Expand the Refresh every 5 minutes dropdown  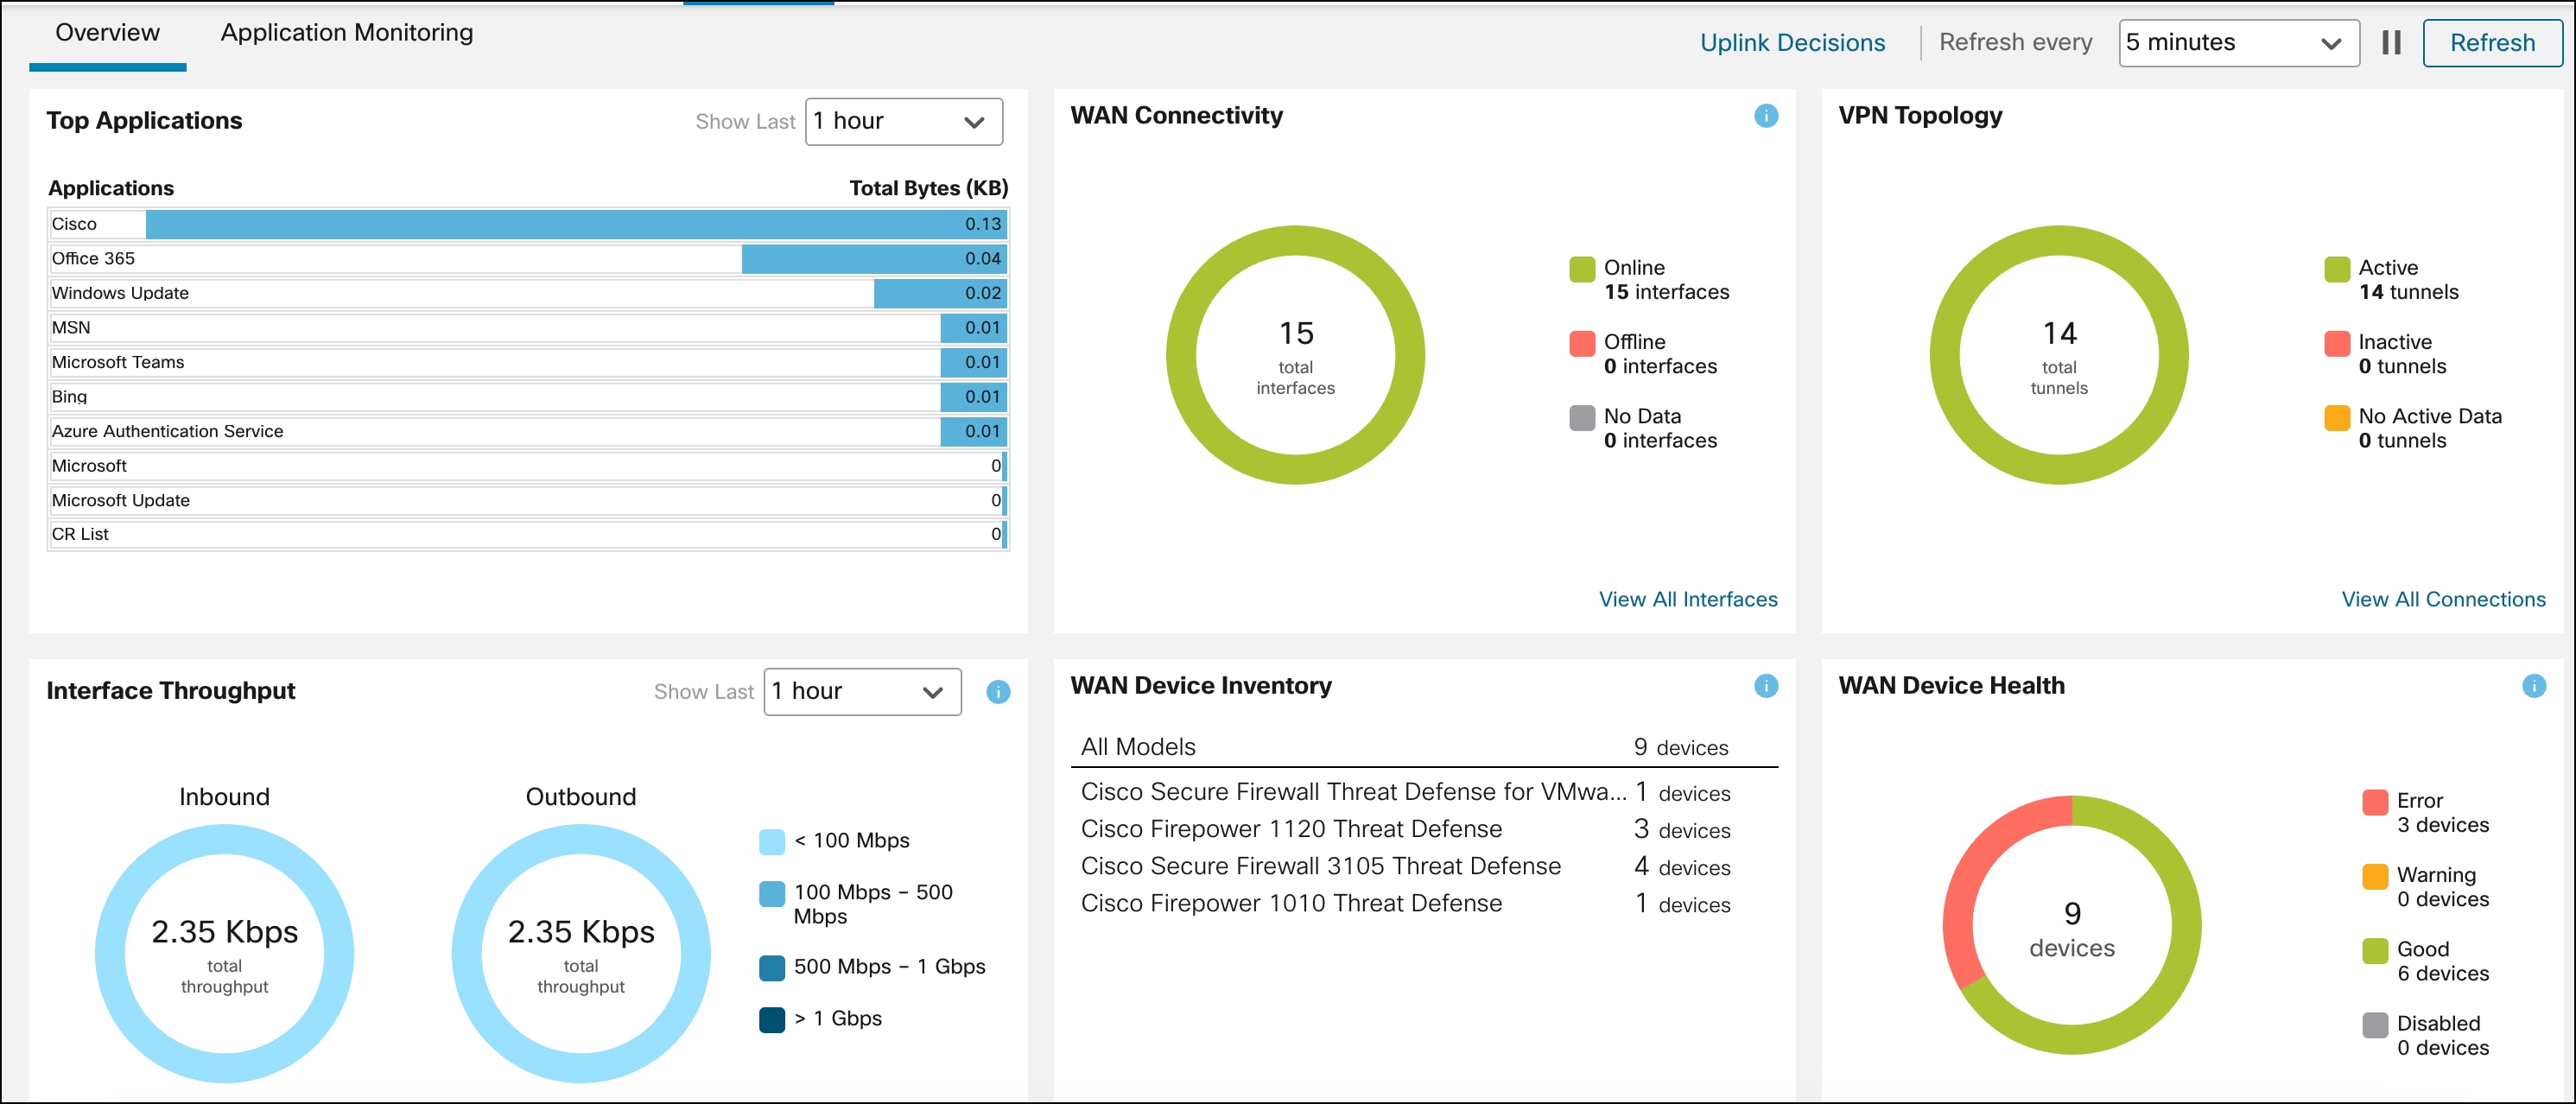tap(2238, 43)
